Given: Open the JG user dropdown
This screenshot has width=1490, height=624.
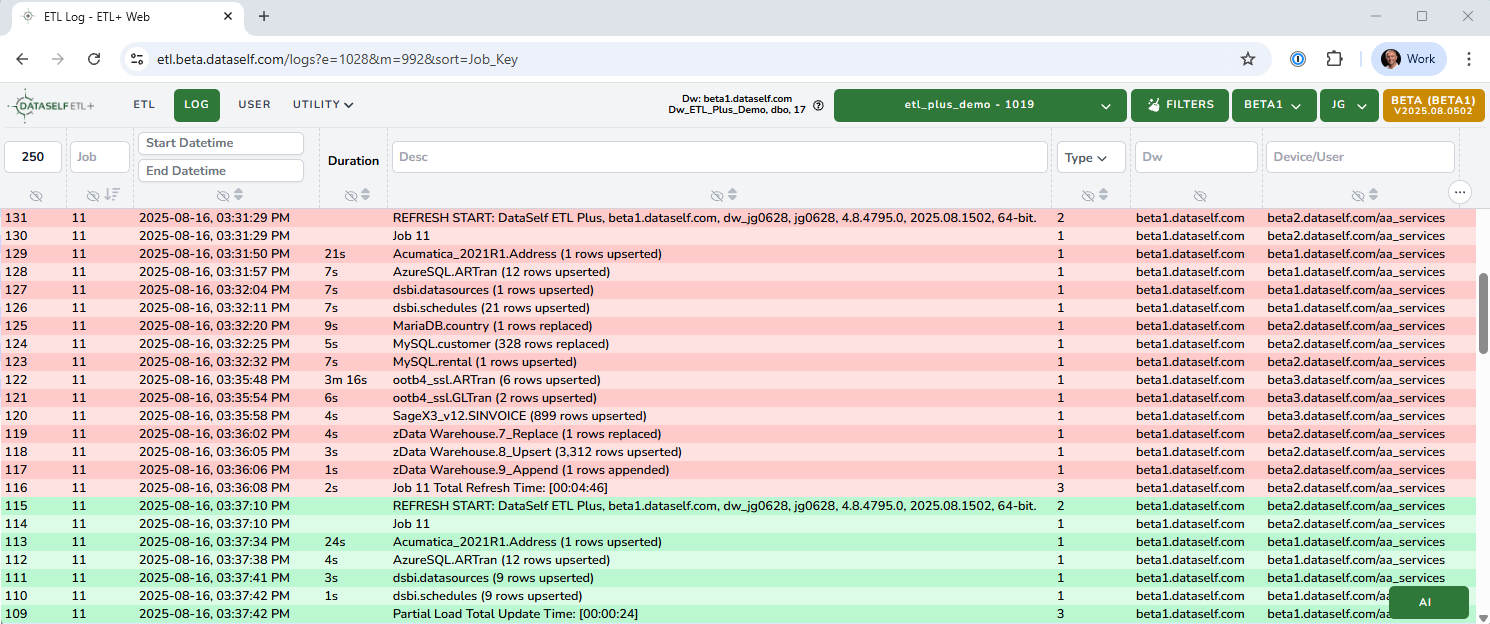Looking at the screenshot, I should pyautogui.click(x=1349, y=105).
